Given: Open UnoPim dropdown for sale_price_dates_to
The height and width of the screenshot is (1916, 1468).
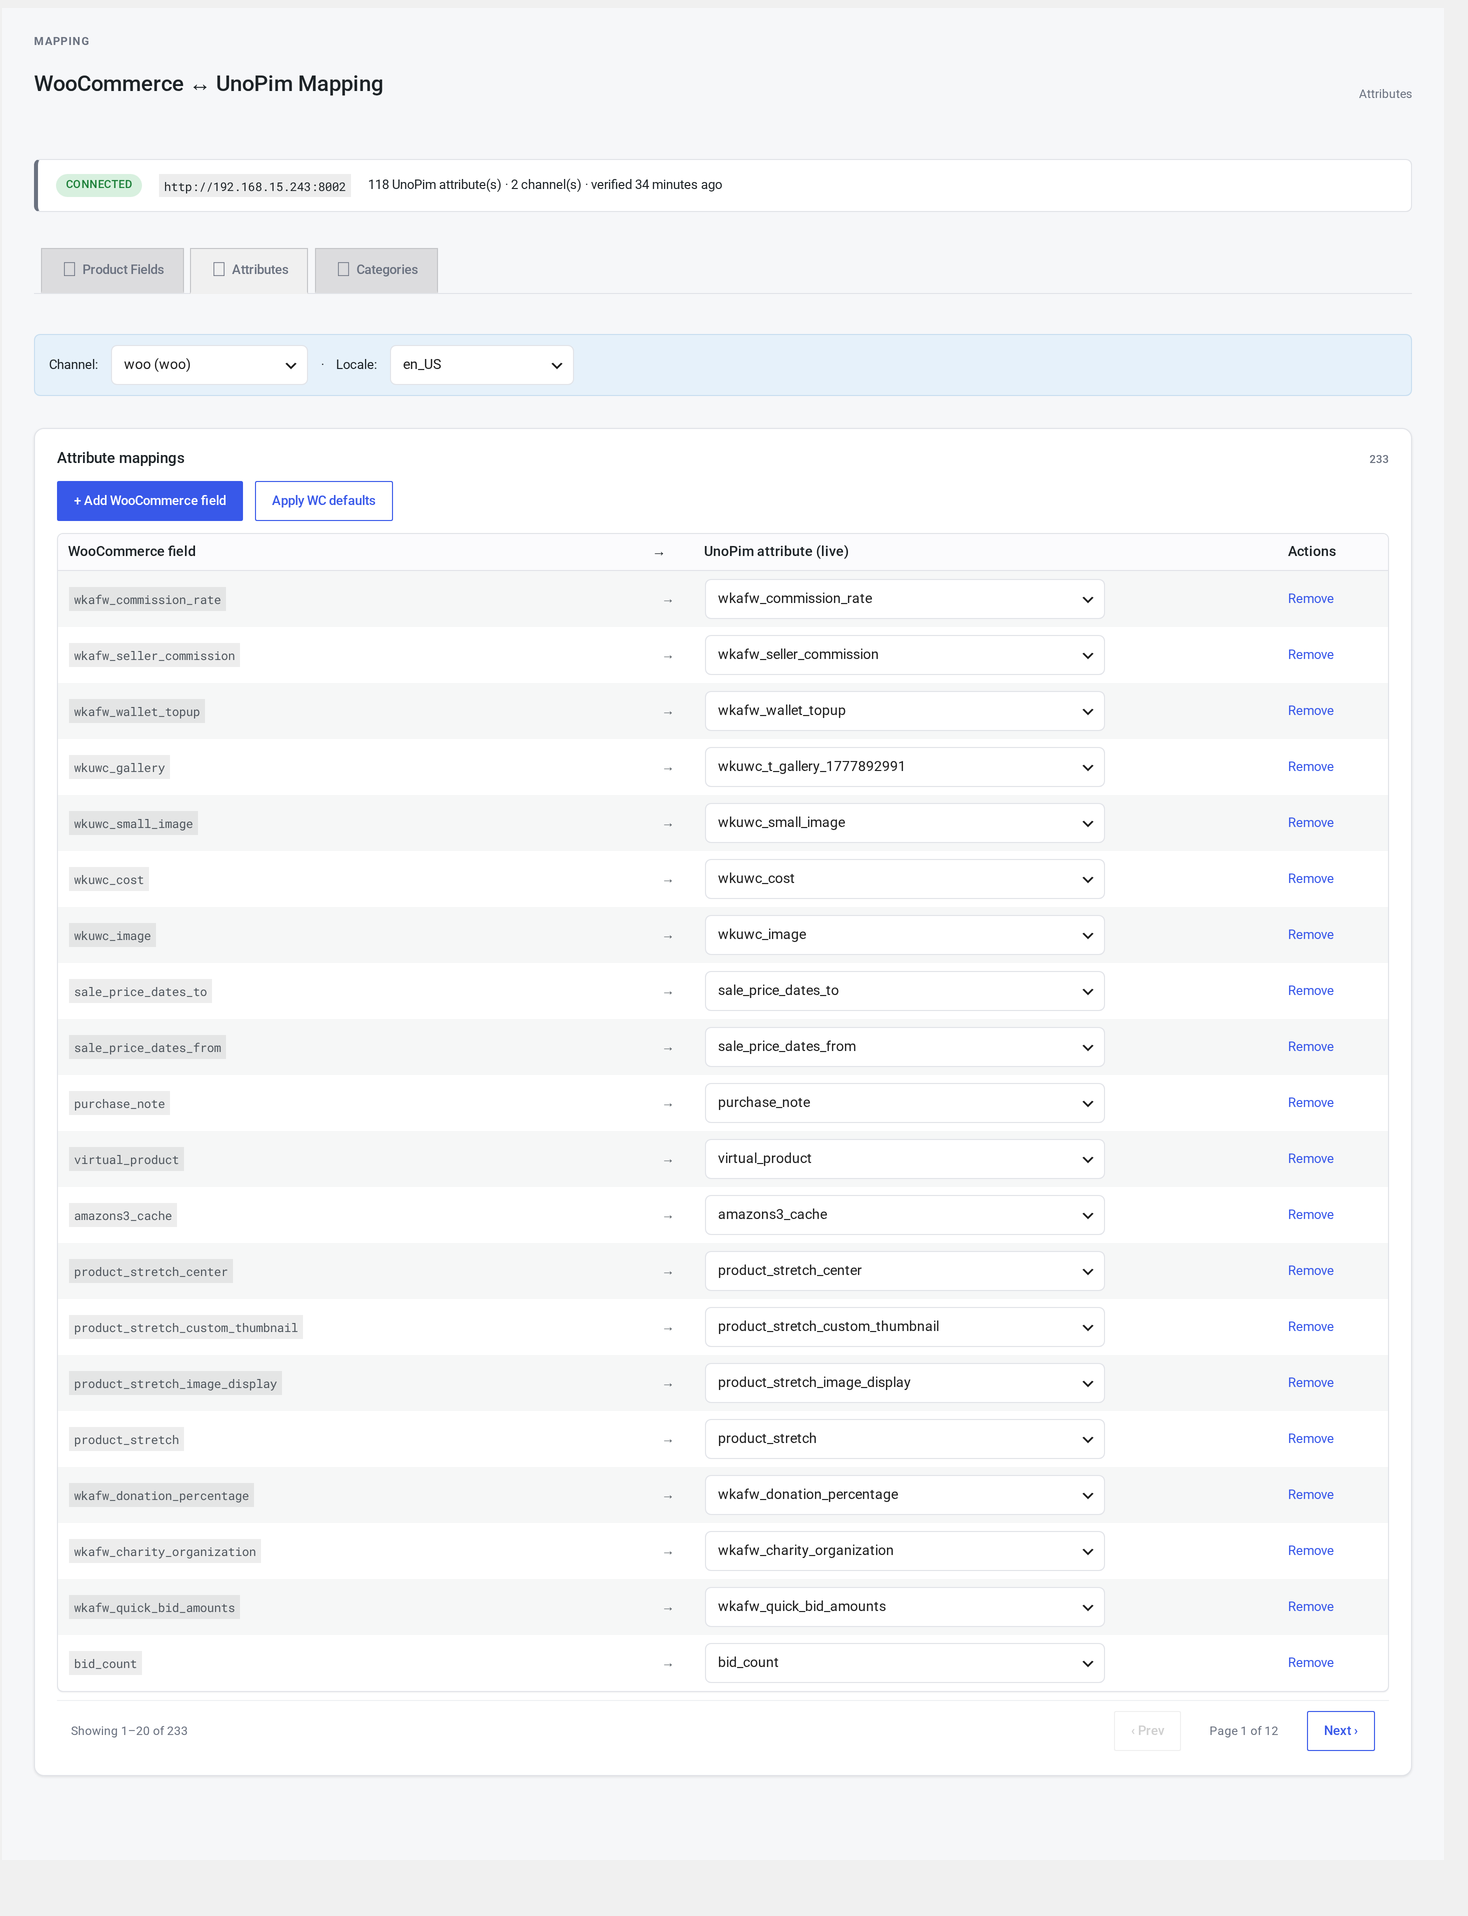Looking at the screenshot, I should [x=904, y=991].
